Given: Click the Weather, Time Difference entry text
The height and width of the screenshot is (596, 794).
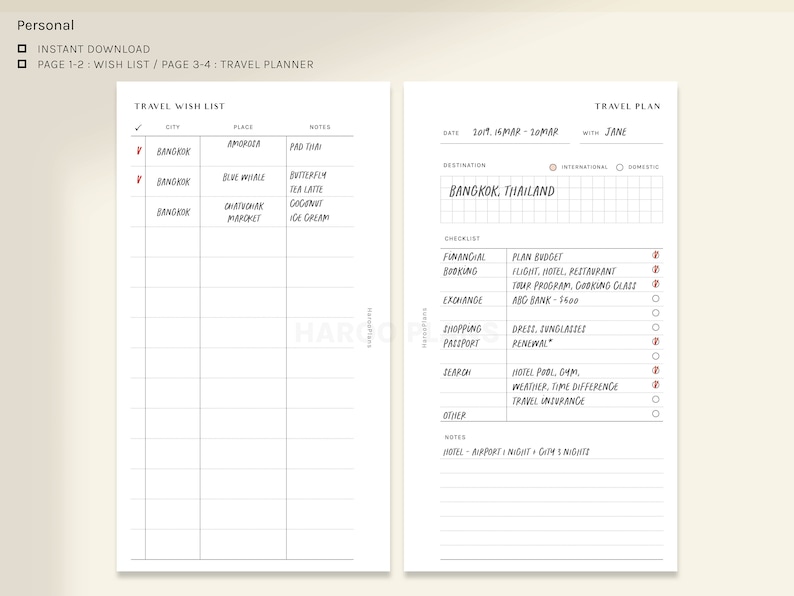Looking at the screenshot, I should (565, 387).
